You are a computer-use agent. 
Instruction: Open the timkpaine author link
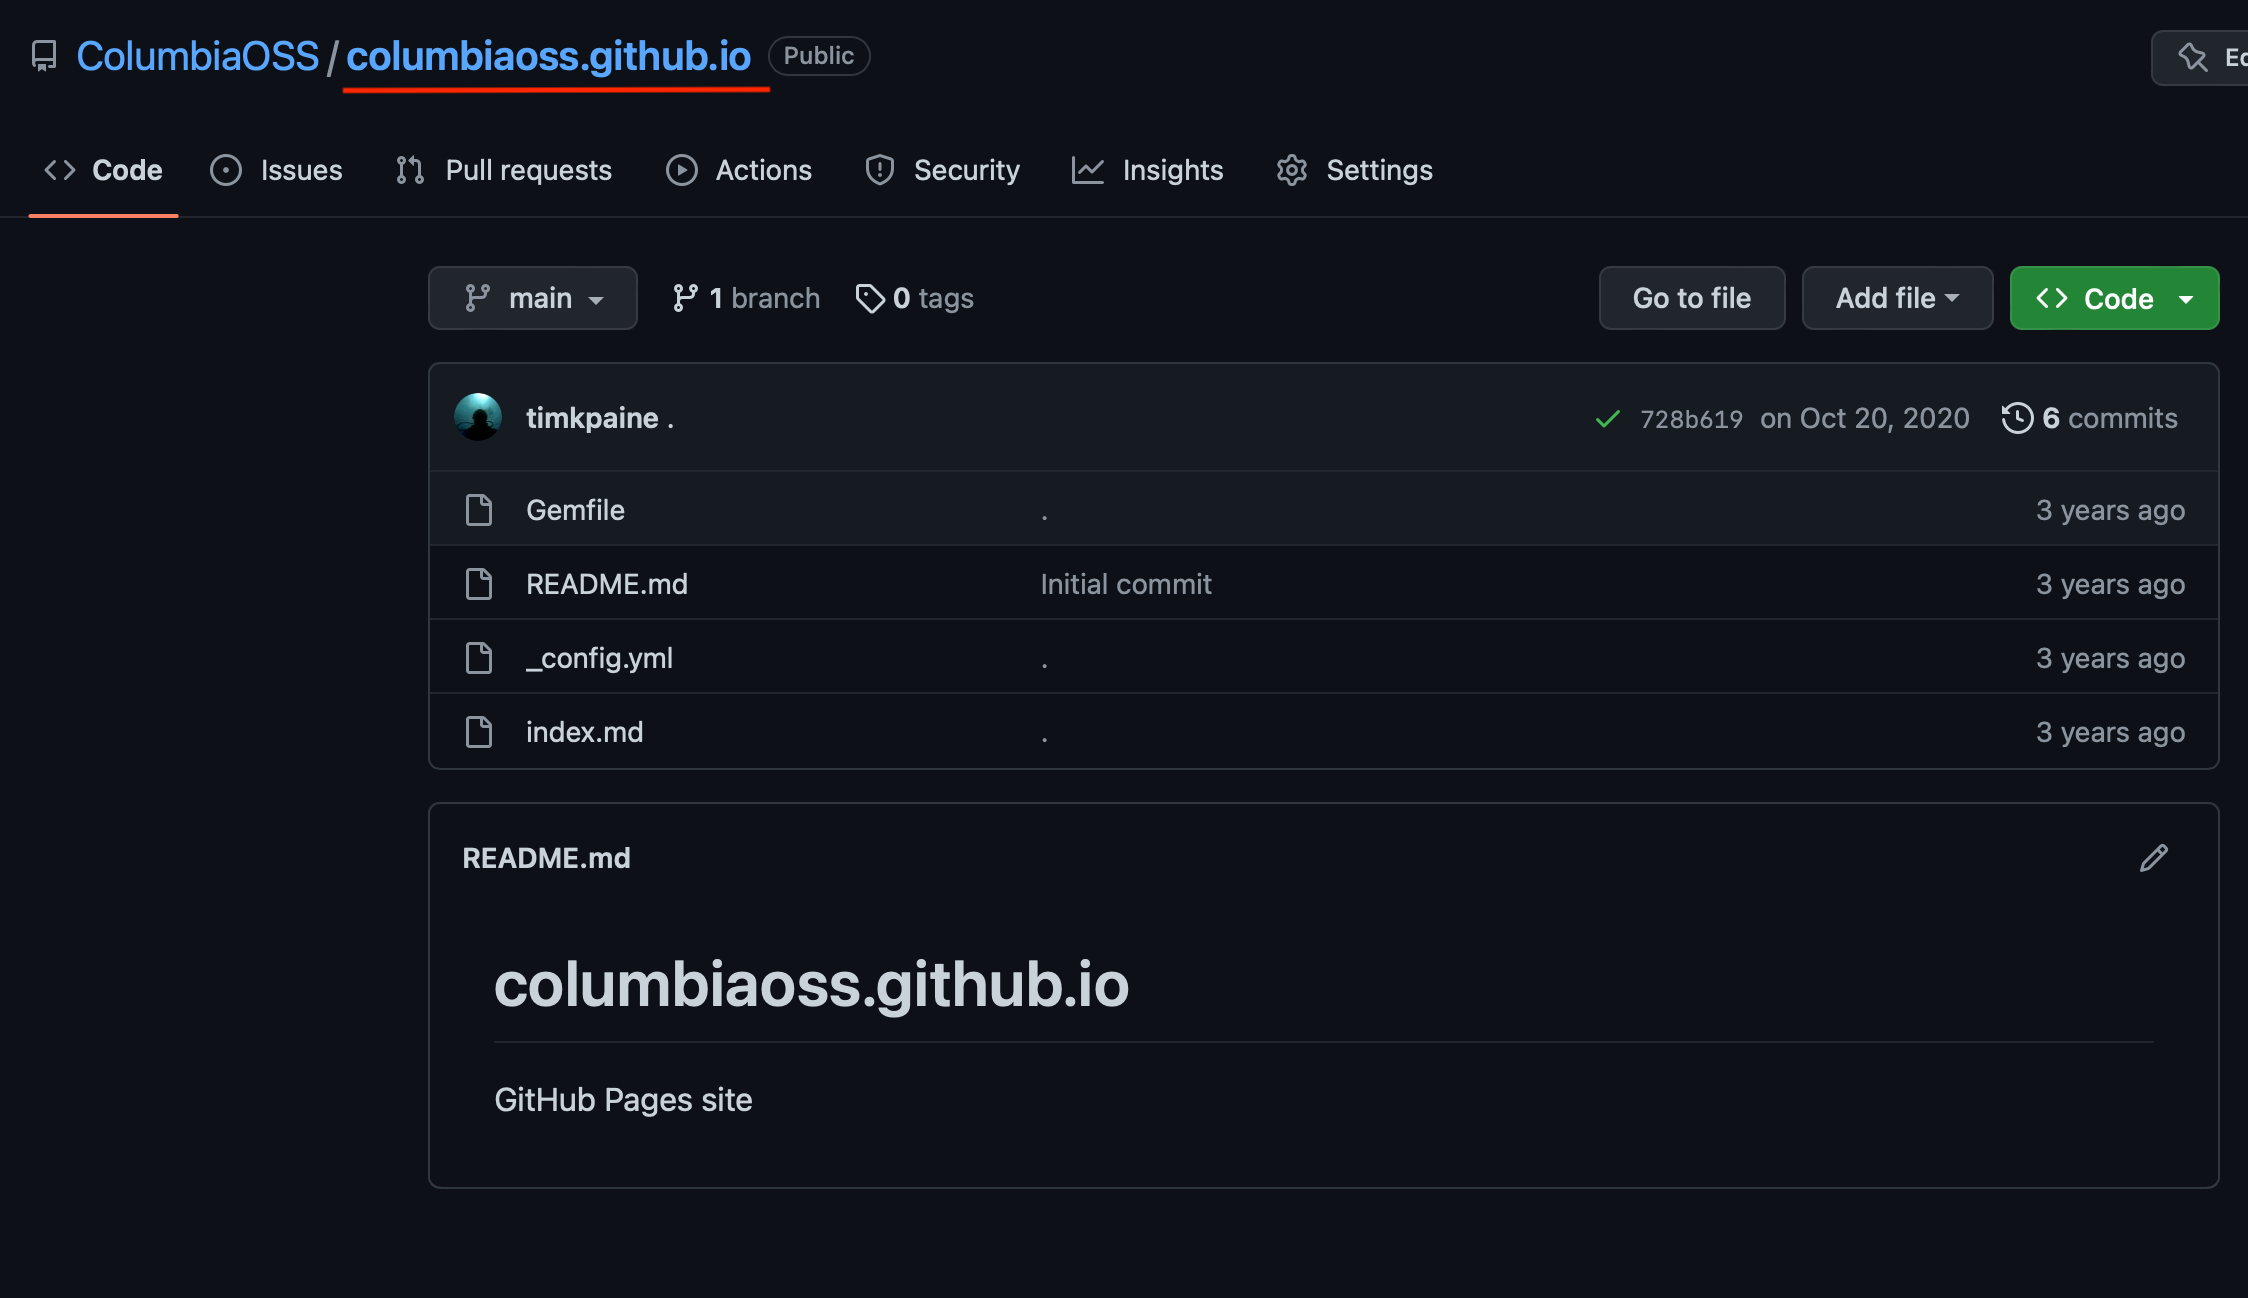point(592,418)
